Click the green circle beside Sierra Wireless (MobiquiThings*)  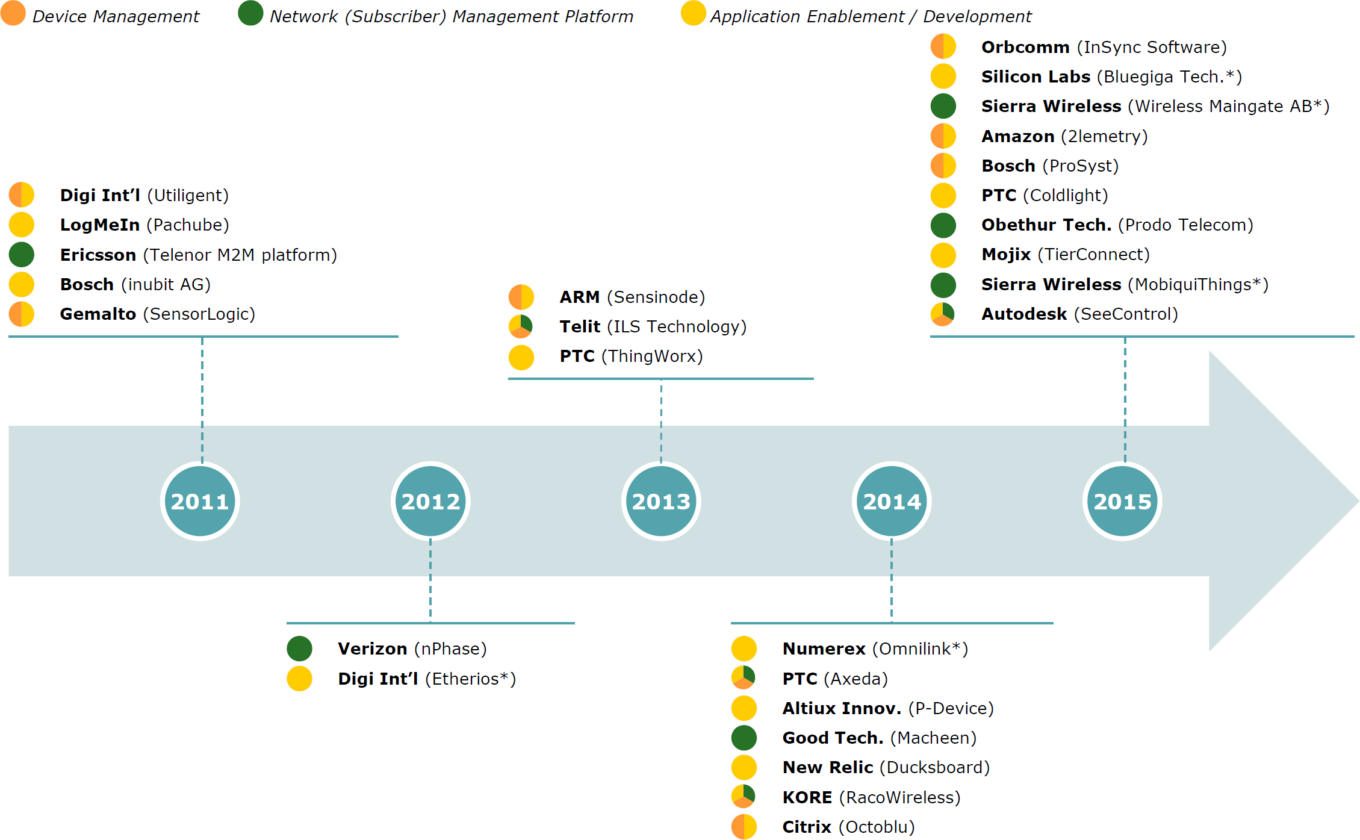(x=943, y=284)
